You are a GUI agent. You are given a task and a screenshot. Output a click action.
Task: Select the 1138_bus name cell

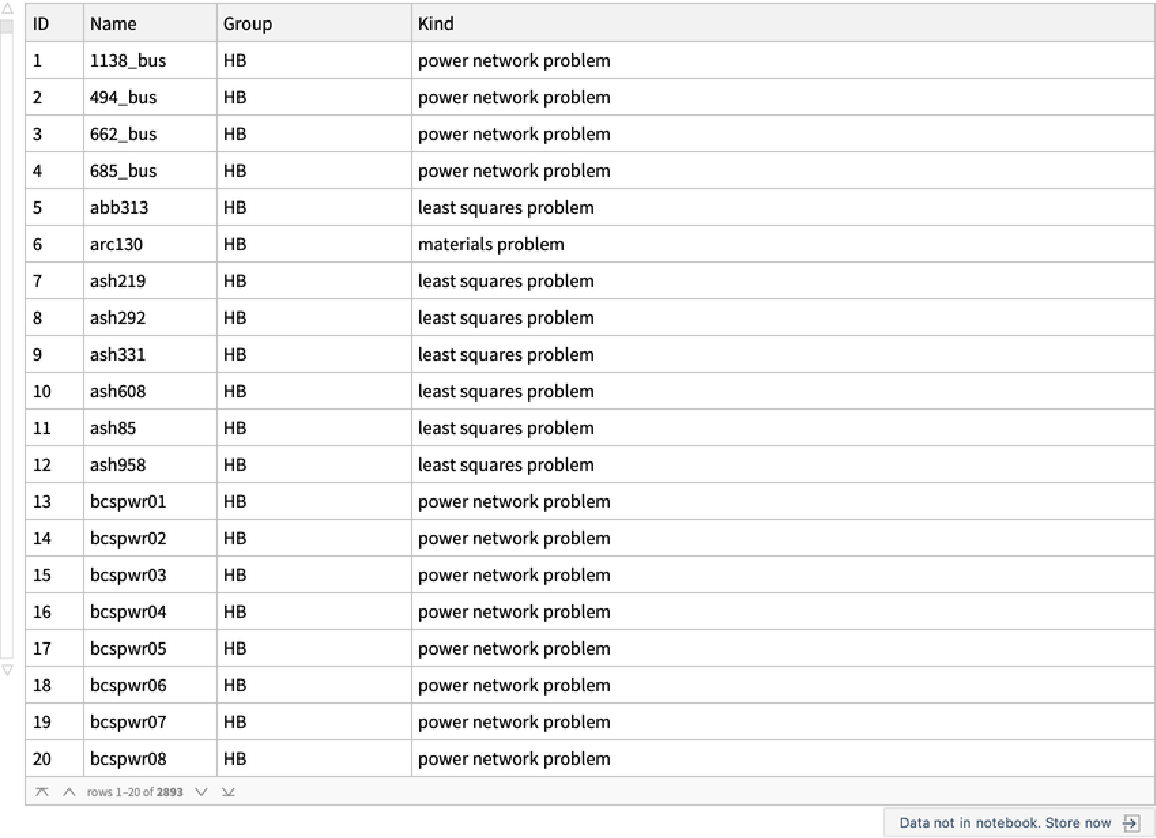(x=128, y=61)
